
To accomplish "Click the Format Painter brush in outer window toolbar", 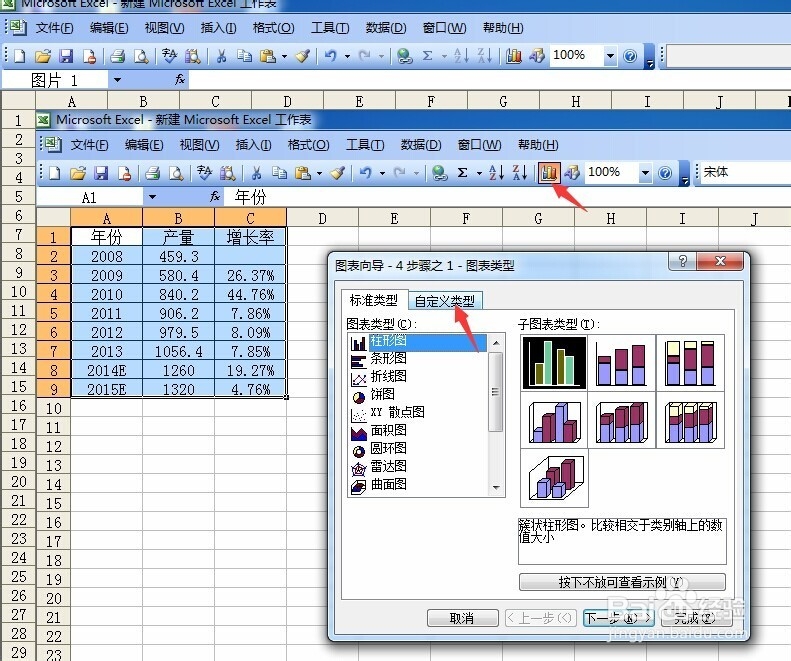I will [x=302, y=56].
